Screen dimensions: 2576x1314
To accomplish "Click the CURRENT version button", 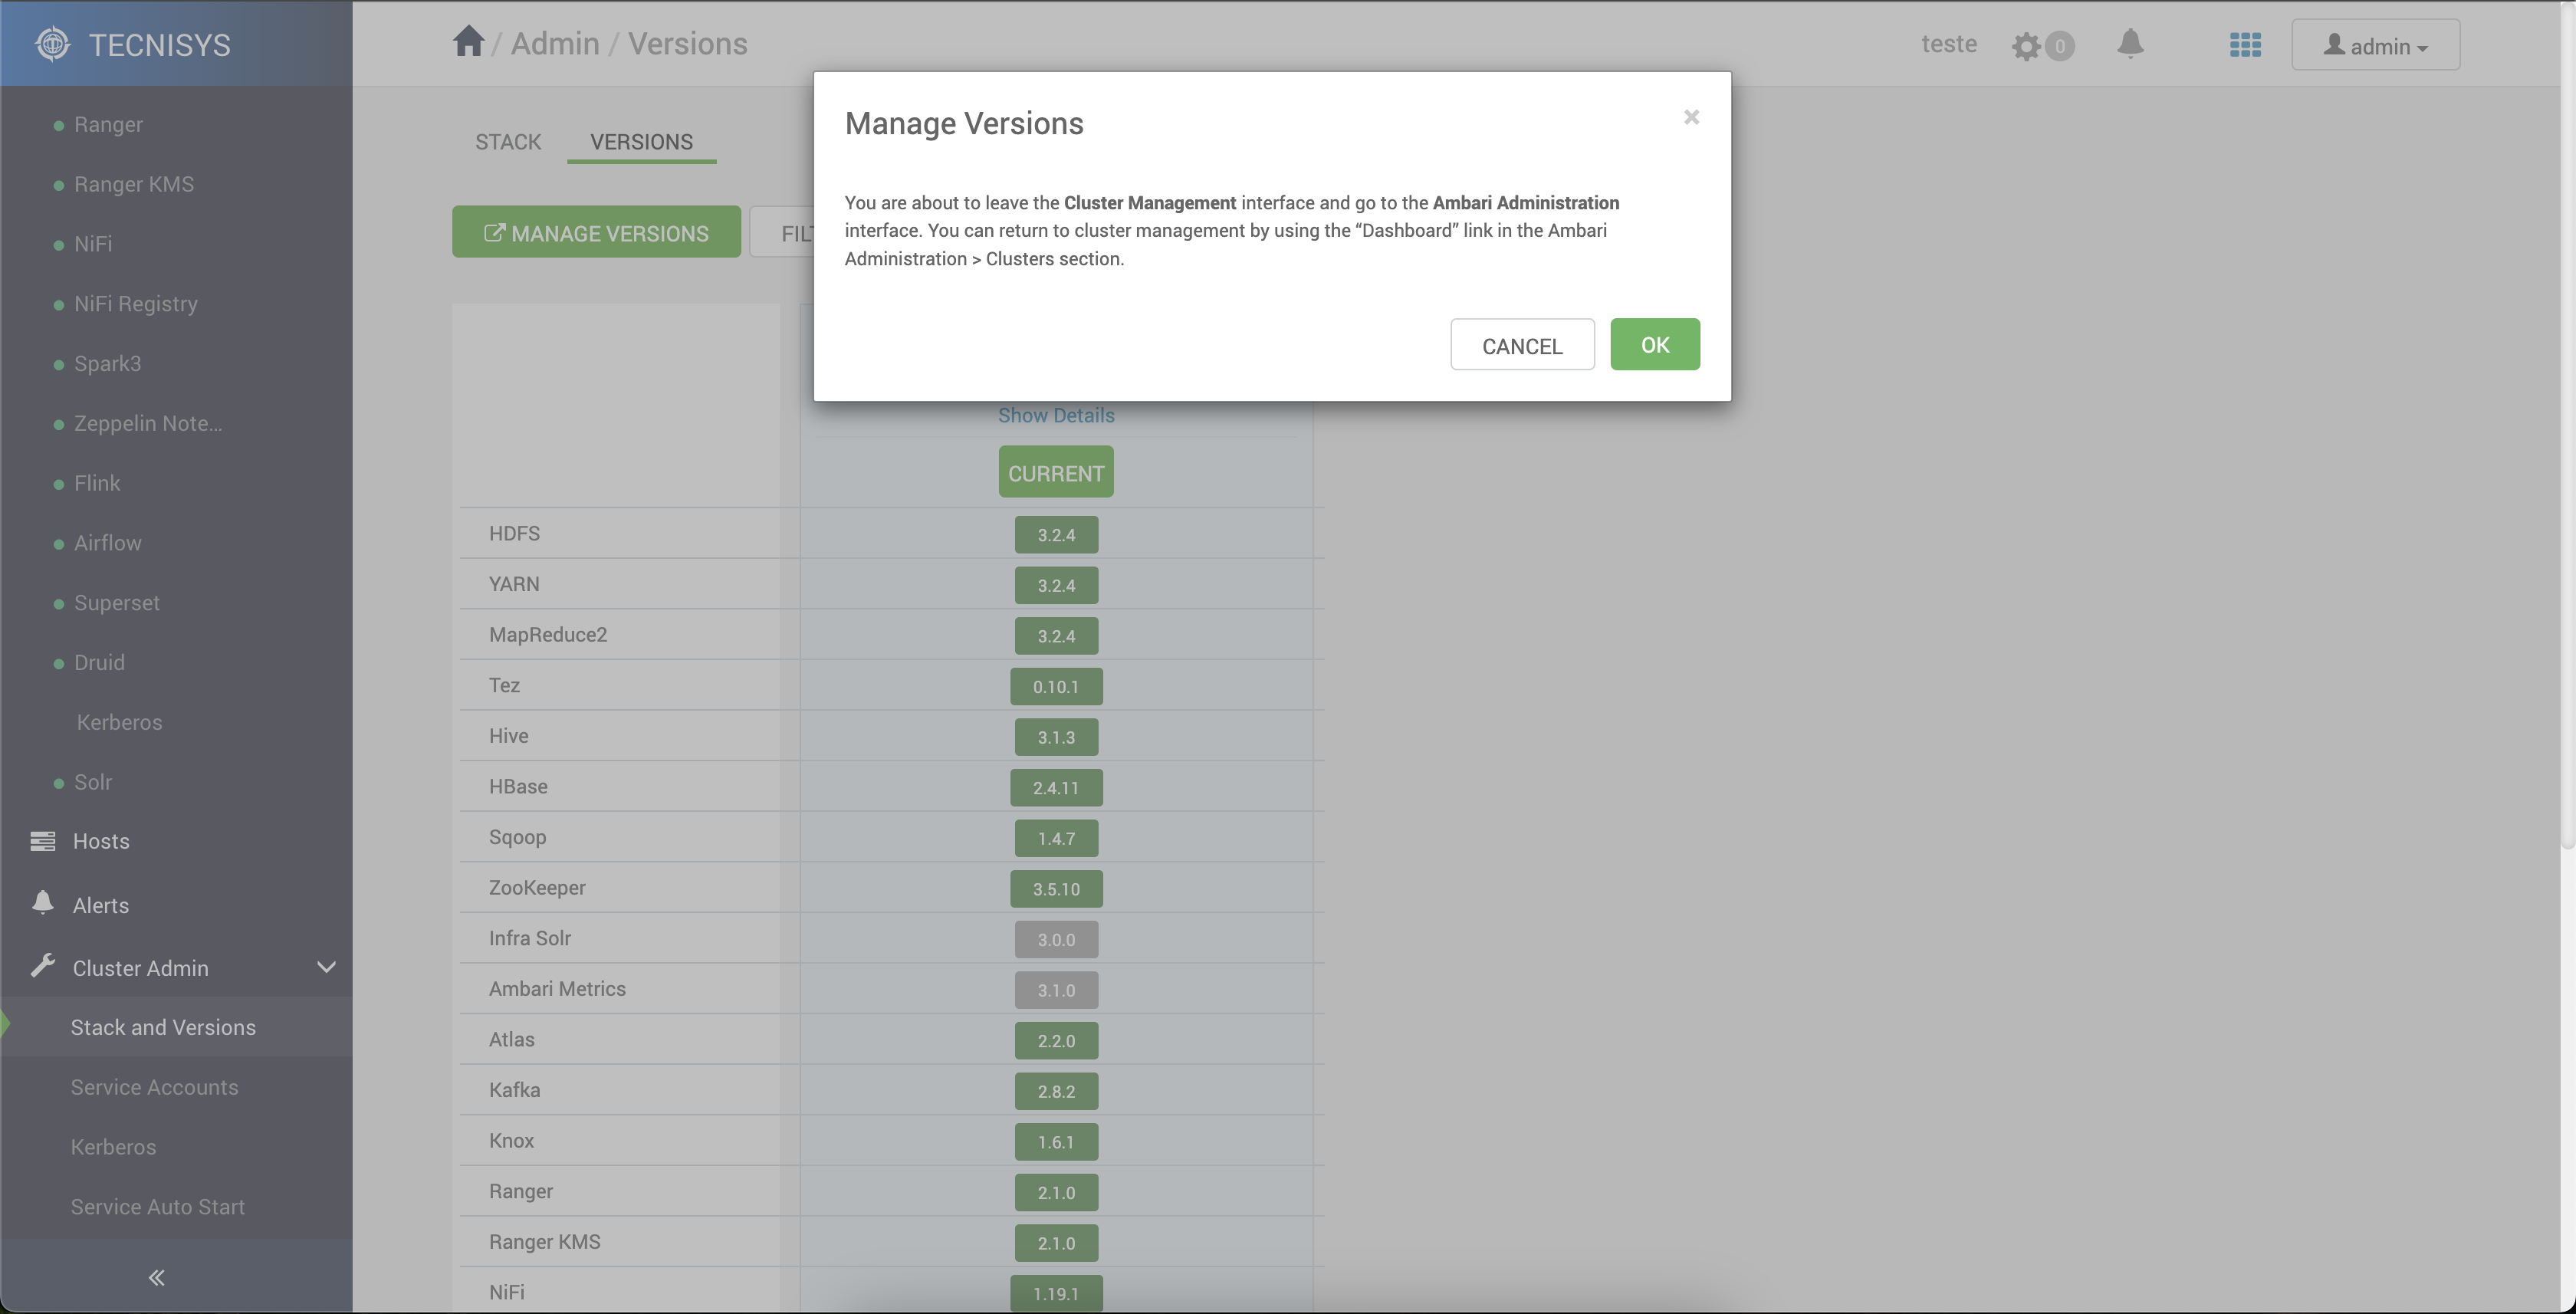I will coord(1056,472).
